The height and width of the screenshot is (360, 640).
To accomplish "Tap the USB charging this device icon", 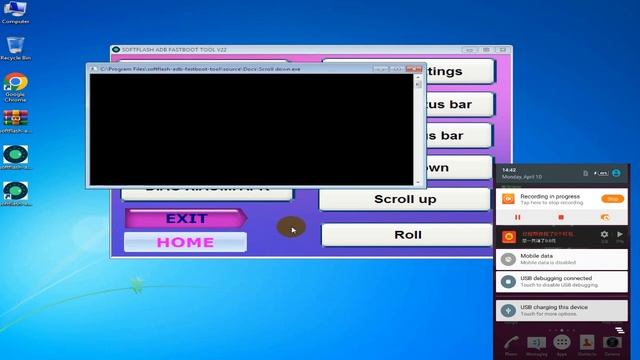I will [x=508, y=310].
